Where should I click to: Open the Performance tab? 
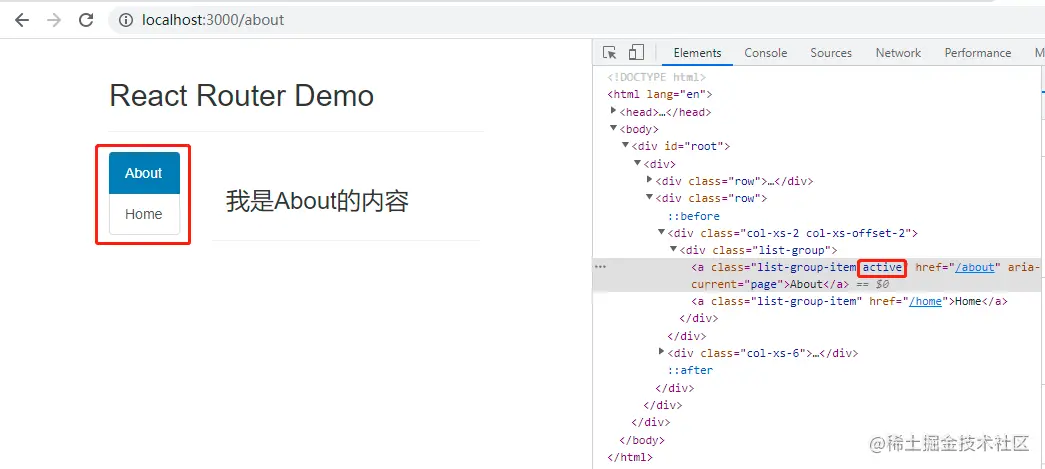click(978, 53)
